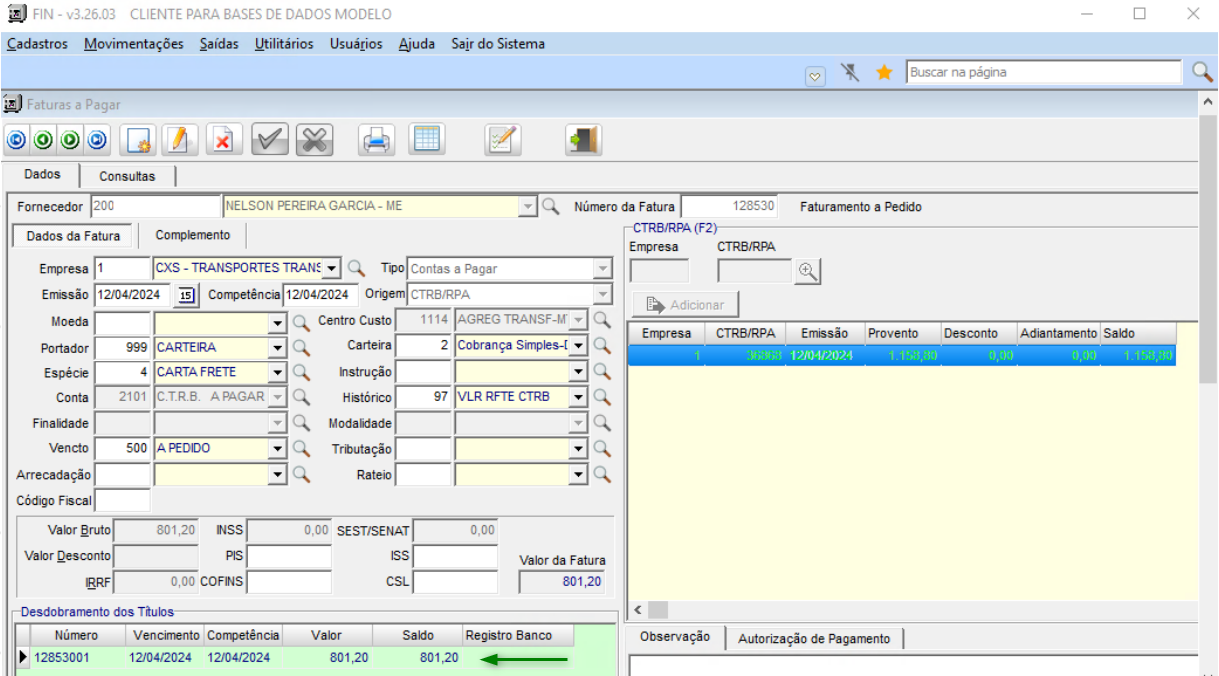Click the printer icon
The image size is (1219, 676).
pos(376,140)
